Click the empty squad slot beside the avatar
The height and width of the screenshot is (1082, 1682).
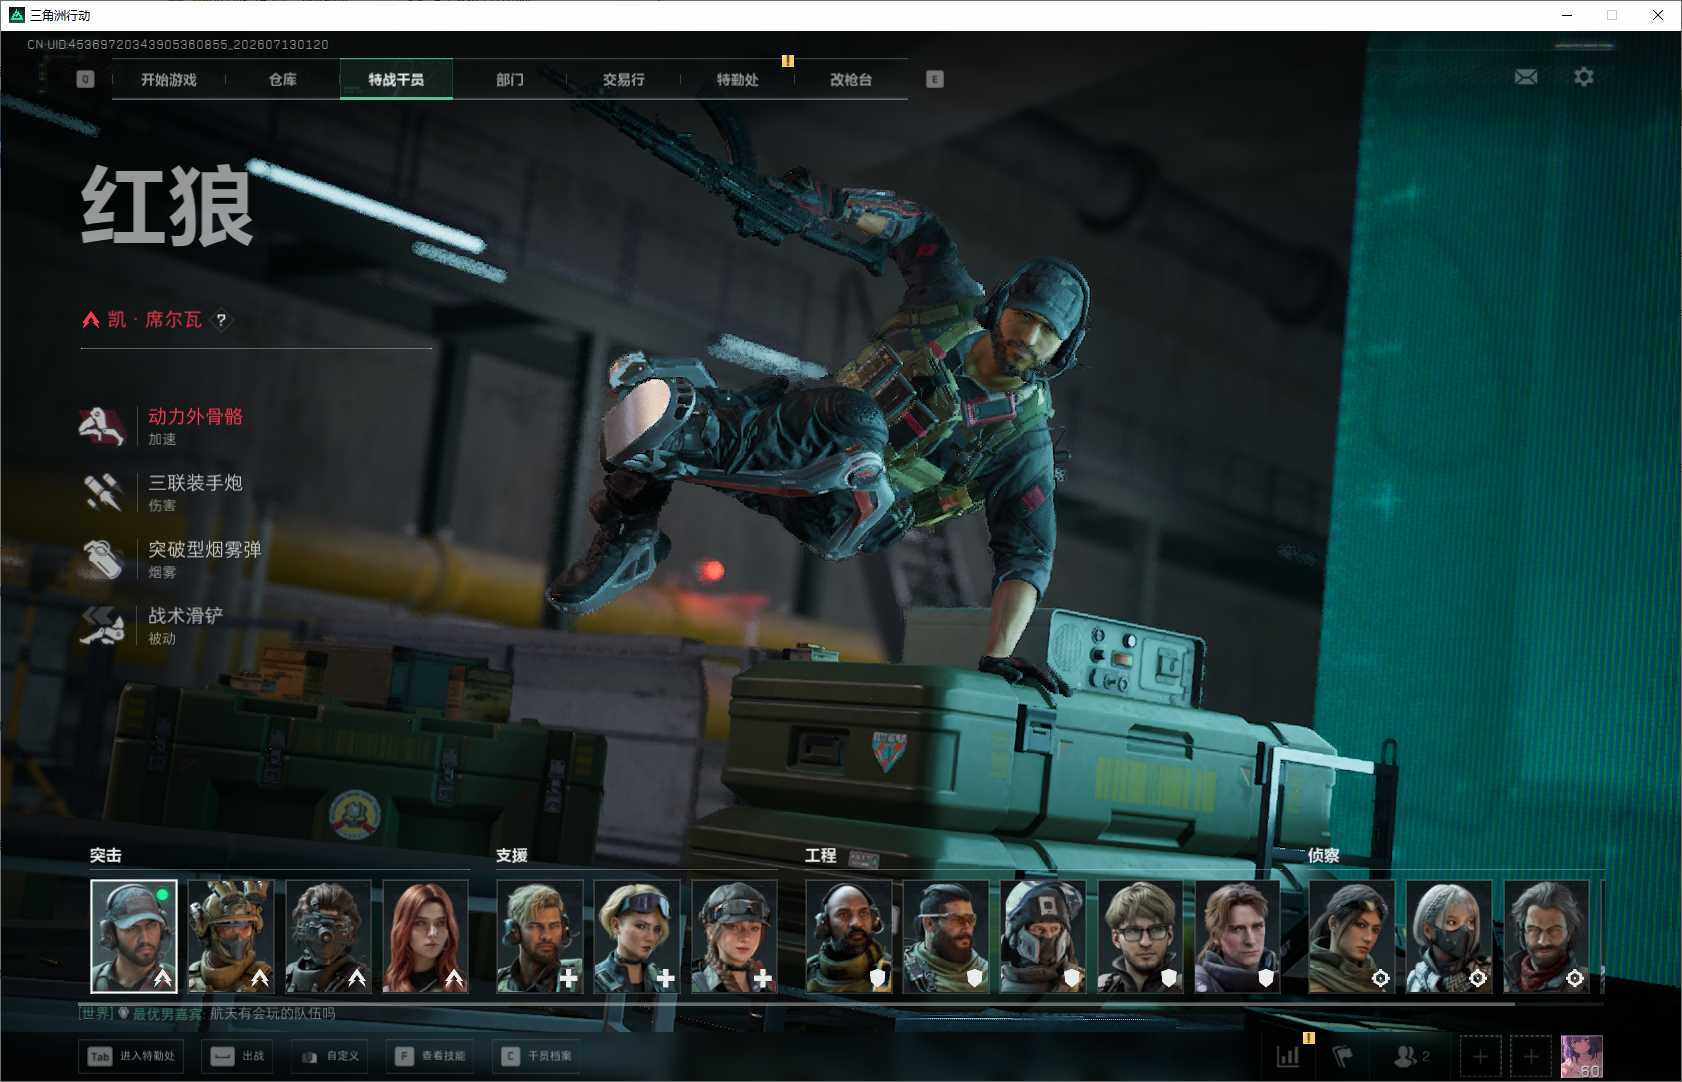(1530, 1056)
